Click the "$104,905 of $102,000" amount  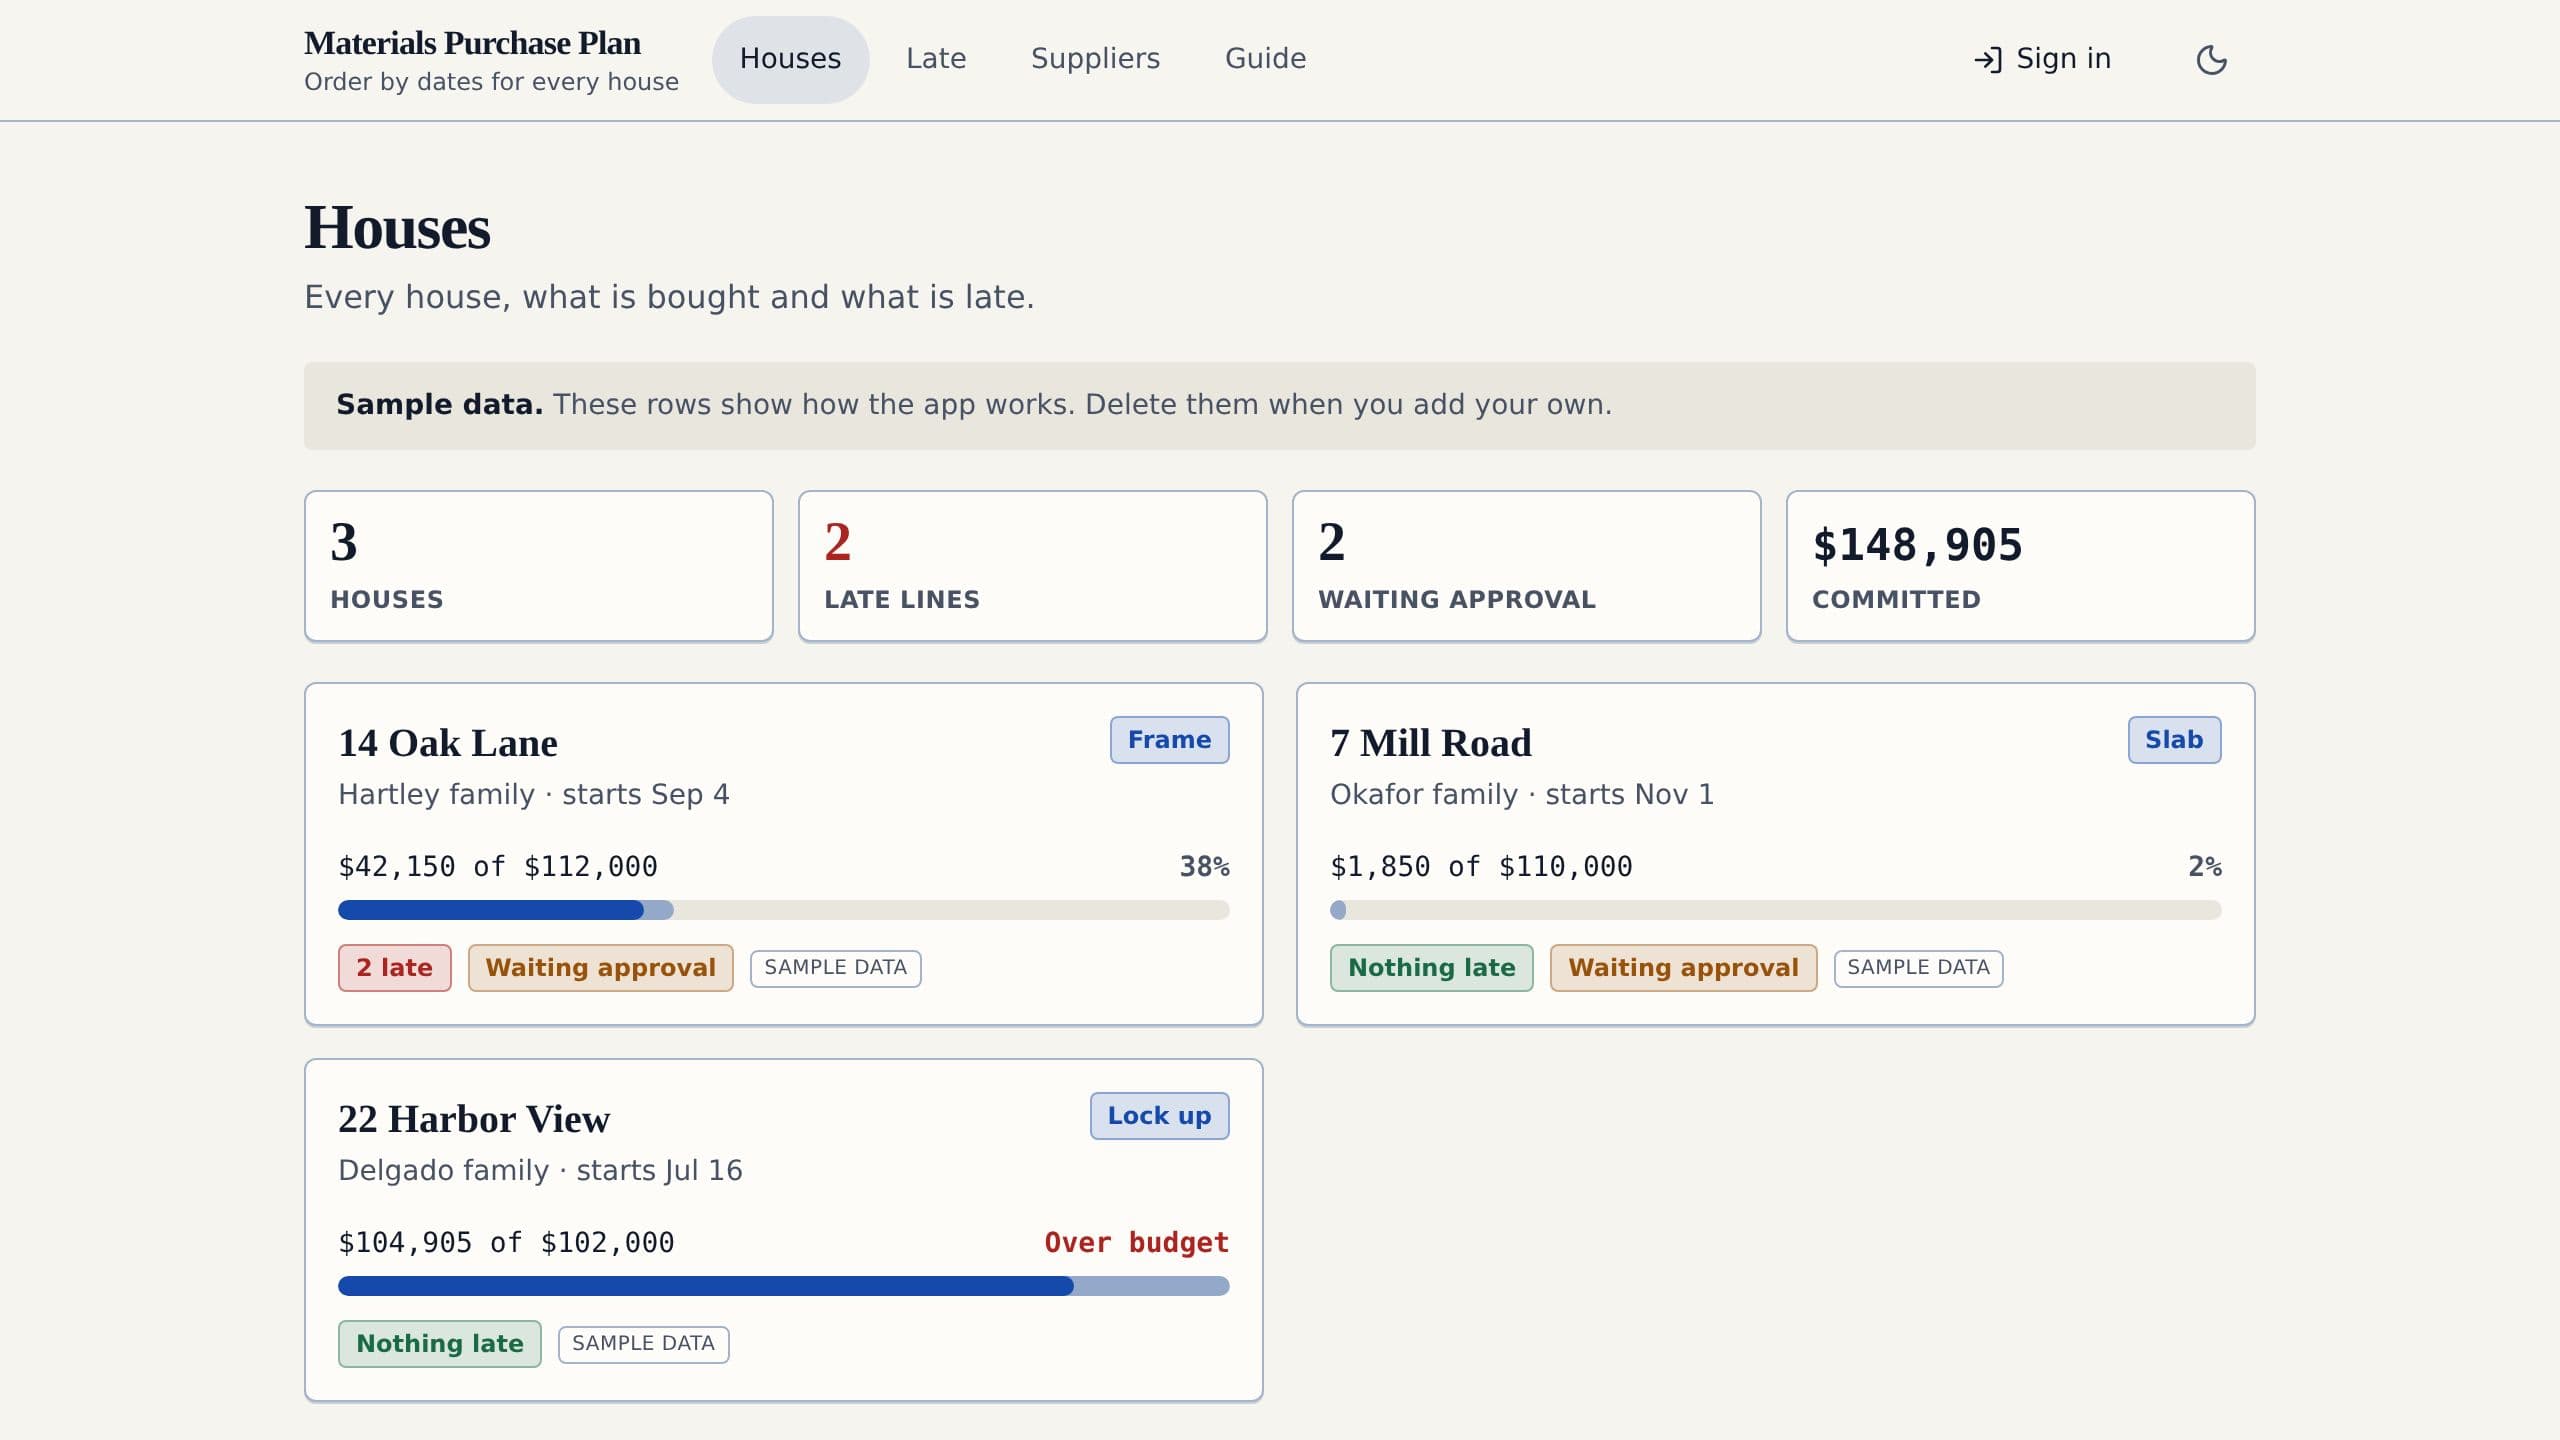tap(506, 1243)
